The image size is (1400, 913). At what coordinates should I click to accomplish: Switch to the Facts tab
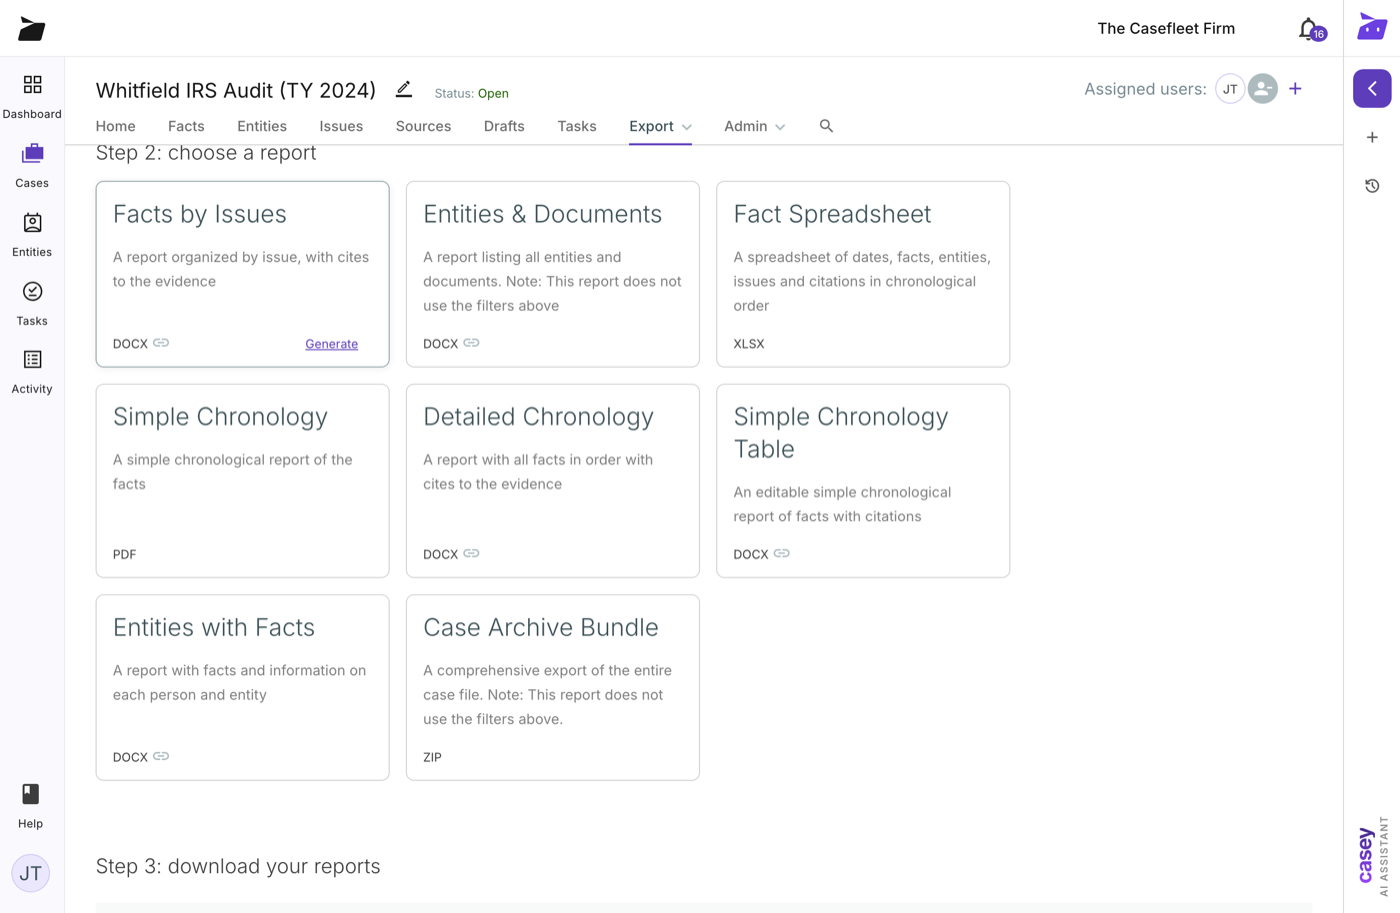pyautogui.click(x=186, y=126)
